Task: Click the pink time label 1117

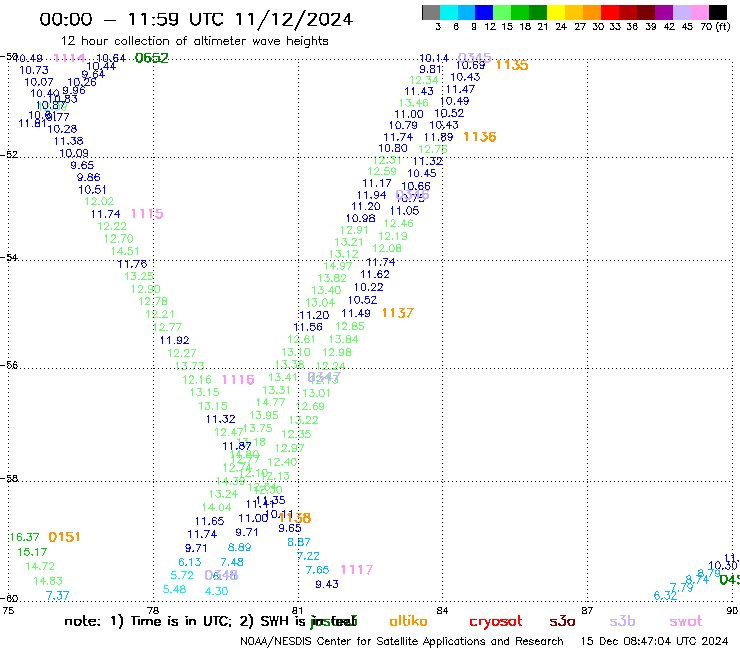Action: [x=356, y=570]
